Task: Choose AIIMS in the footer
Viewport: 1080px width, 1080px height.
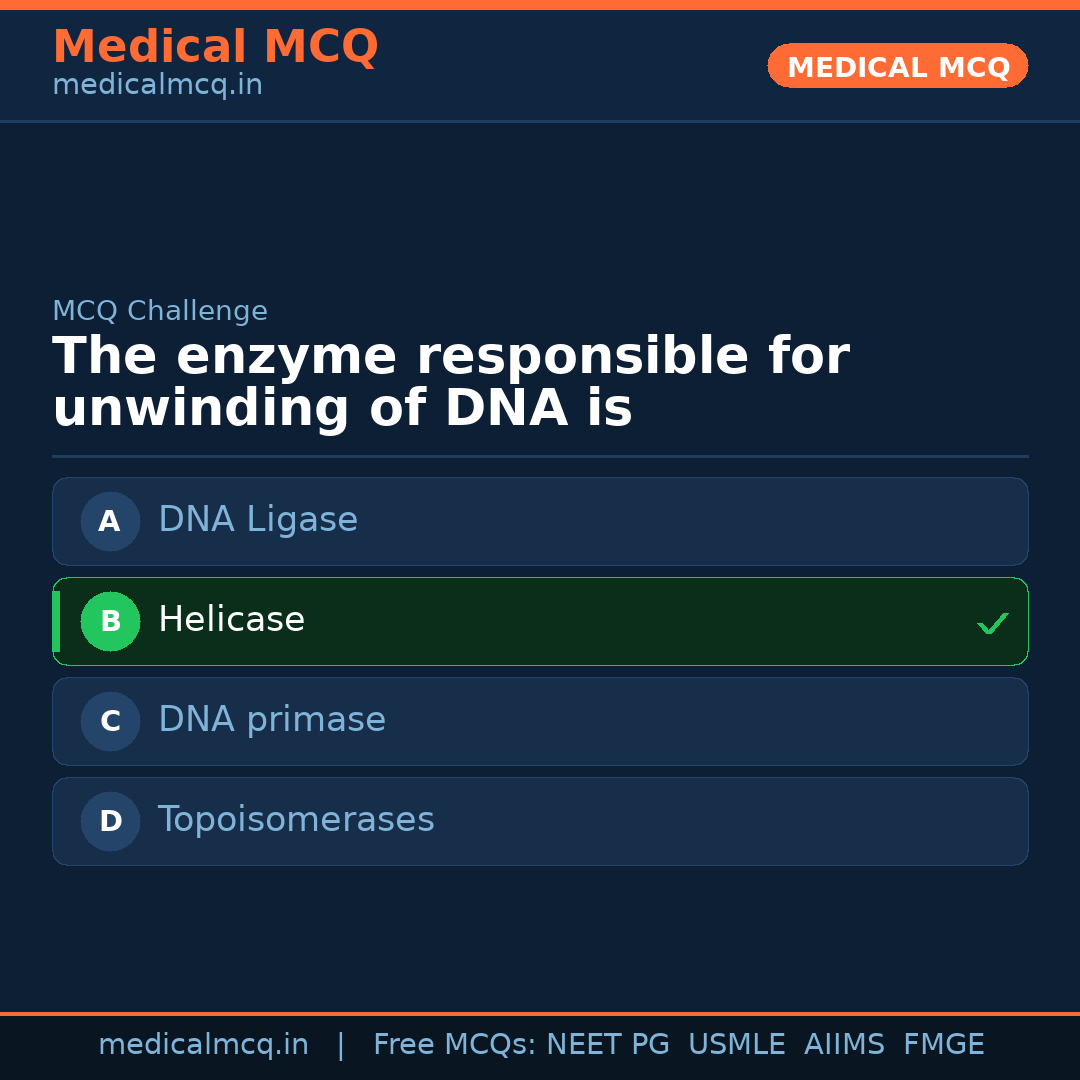Action: click(844, 1045)
